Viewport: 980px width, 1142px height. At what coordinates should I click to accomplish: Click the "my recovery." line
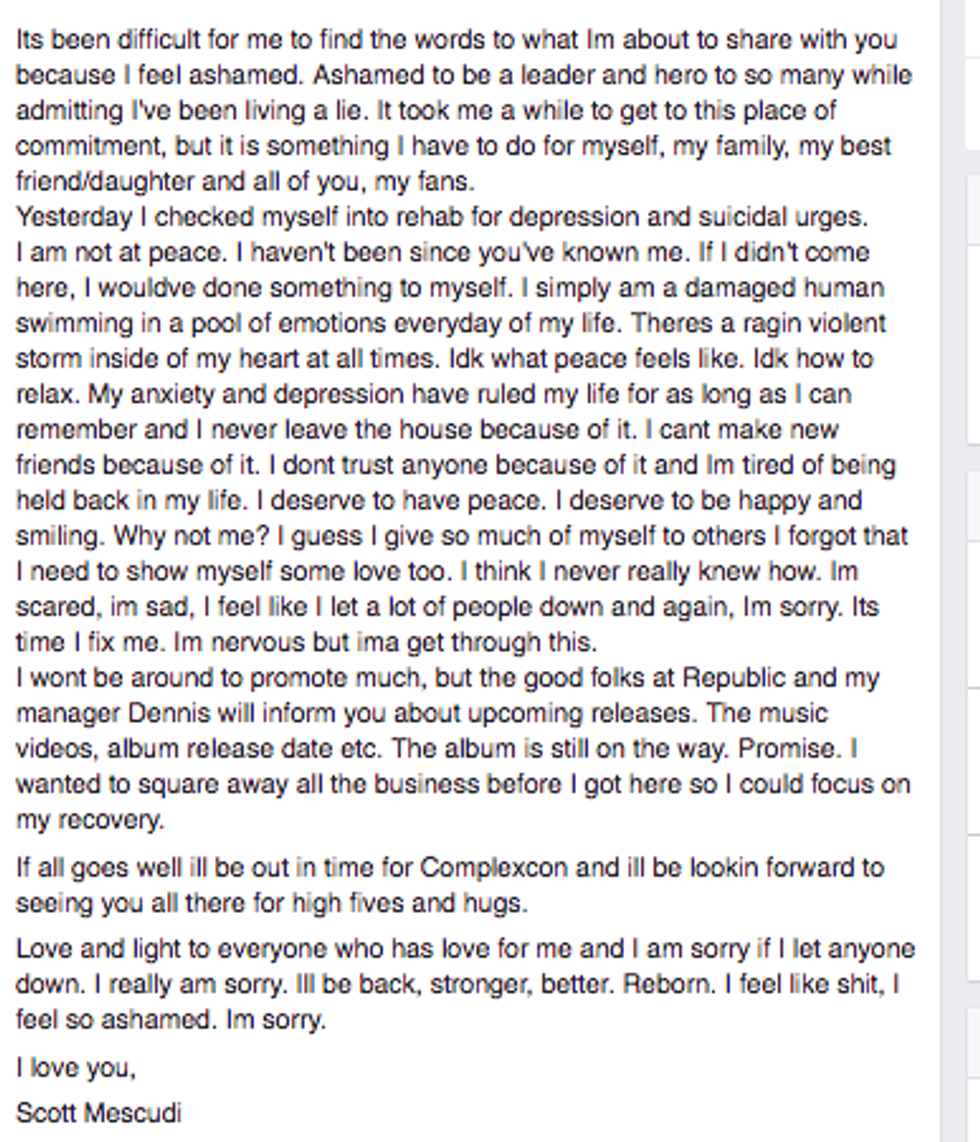tap(88, 820)
